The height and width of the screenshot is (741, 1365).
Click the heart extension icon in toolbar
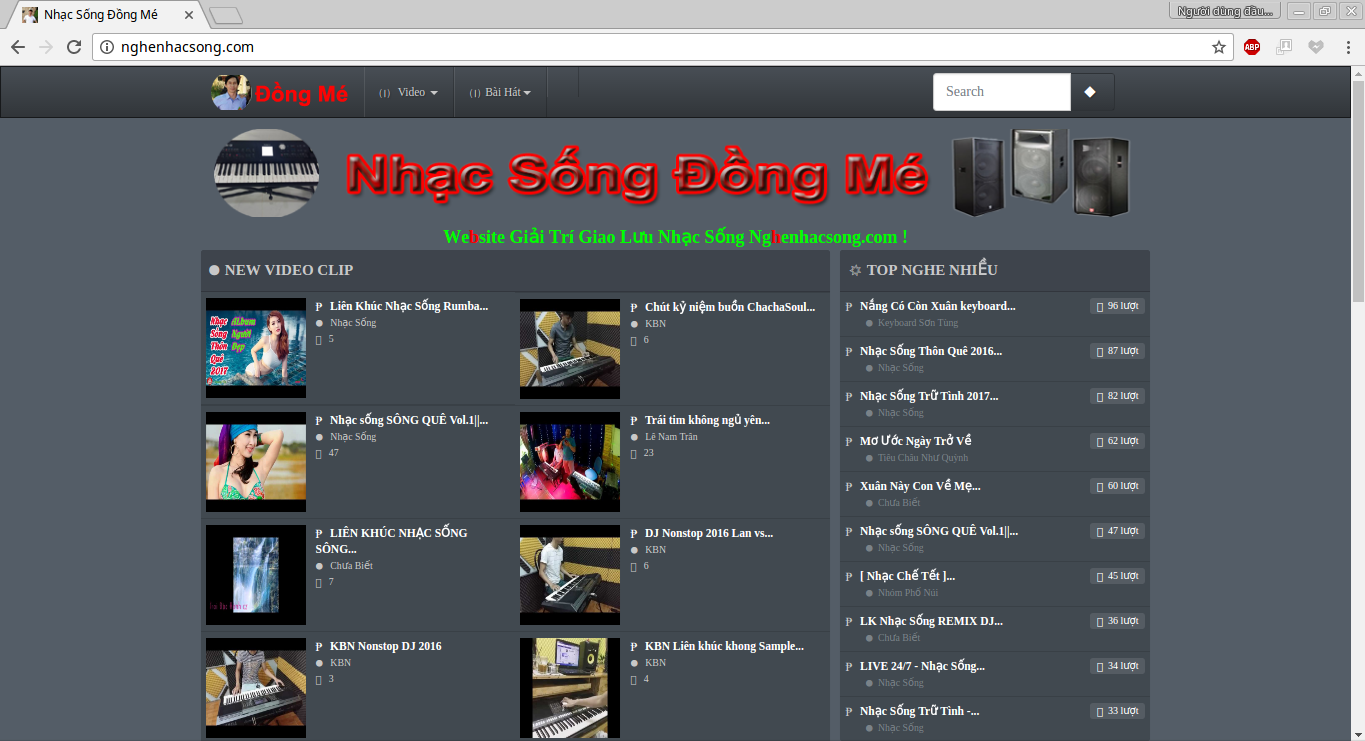(x=1317, y=47)
